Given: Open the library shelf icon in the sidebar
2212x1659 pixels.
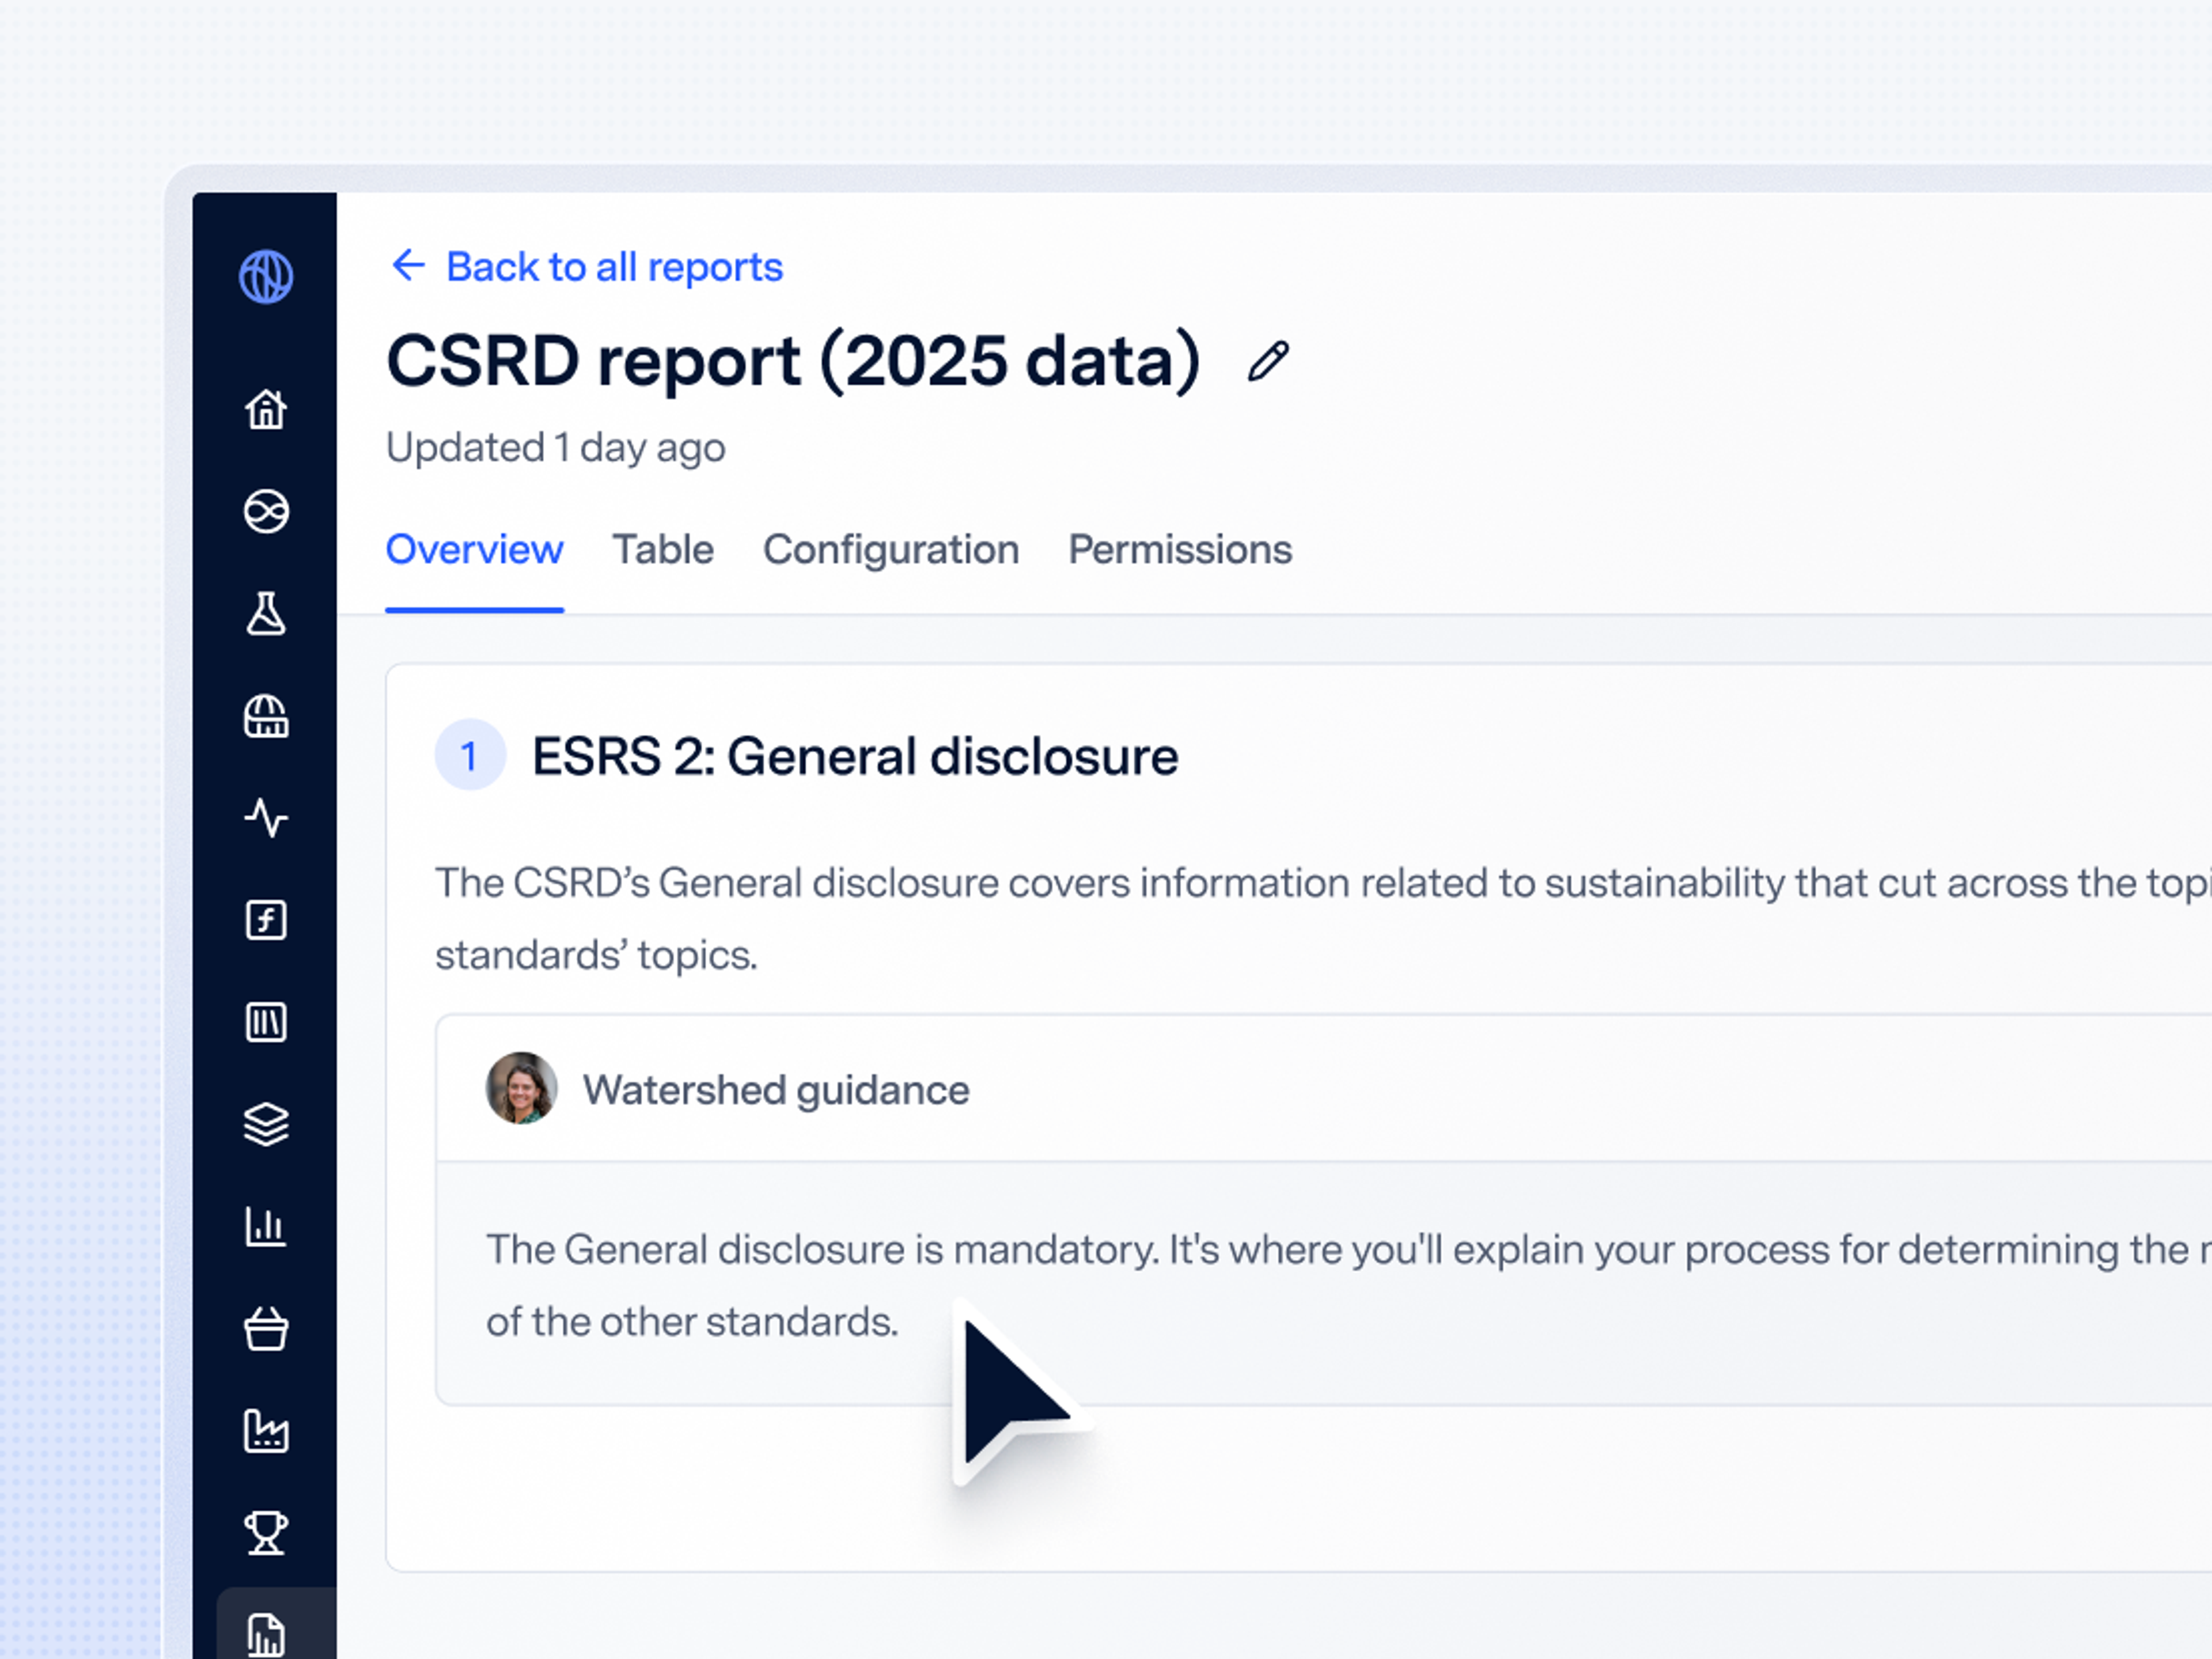Looking at the screenshot, I should coord(266,1022).
